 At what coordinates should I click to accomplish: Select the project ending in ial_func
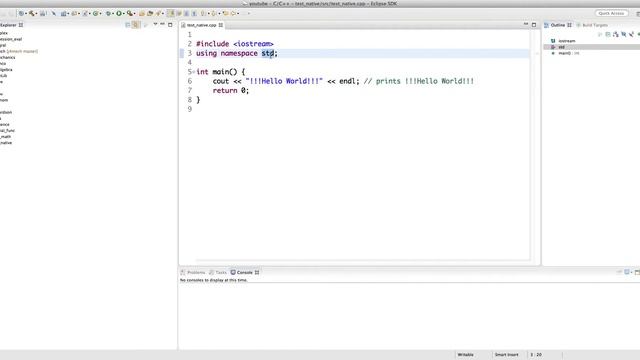click(x=7, y=131)
